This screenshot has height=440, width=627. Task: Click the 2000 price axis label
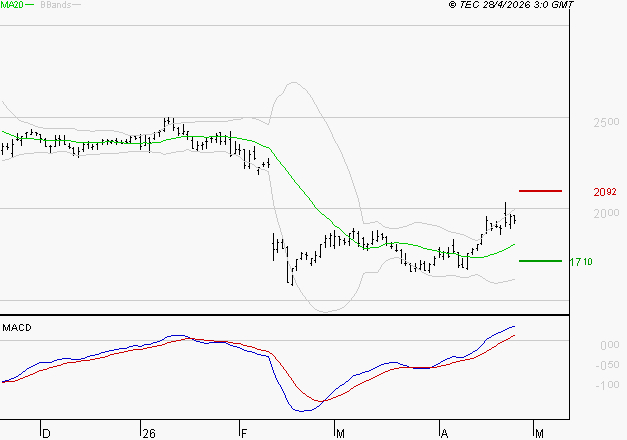click(x=607, y=213)
